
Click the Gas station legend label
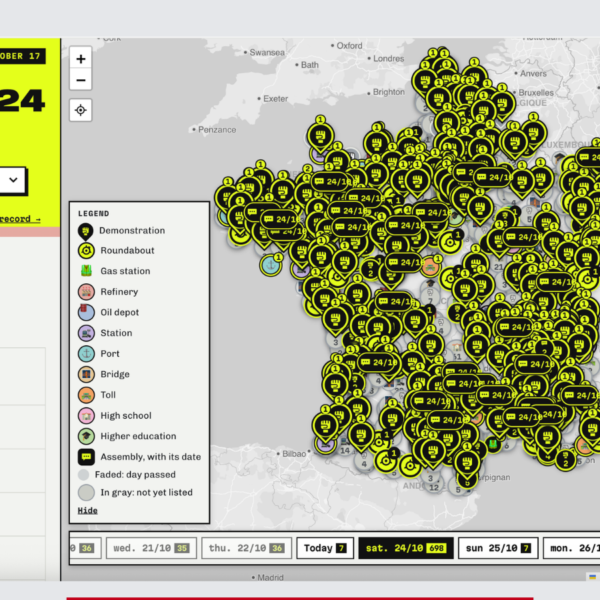pyautogui.click(x=125, y=271)
